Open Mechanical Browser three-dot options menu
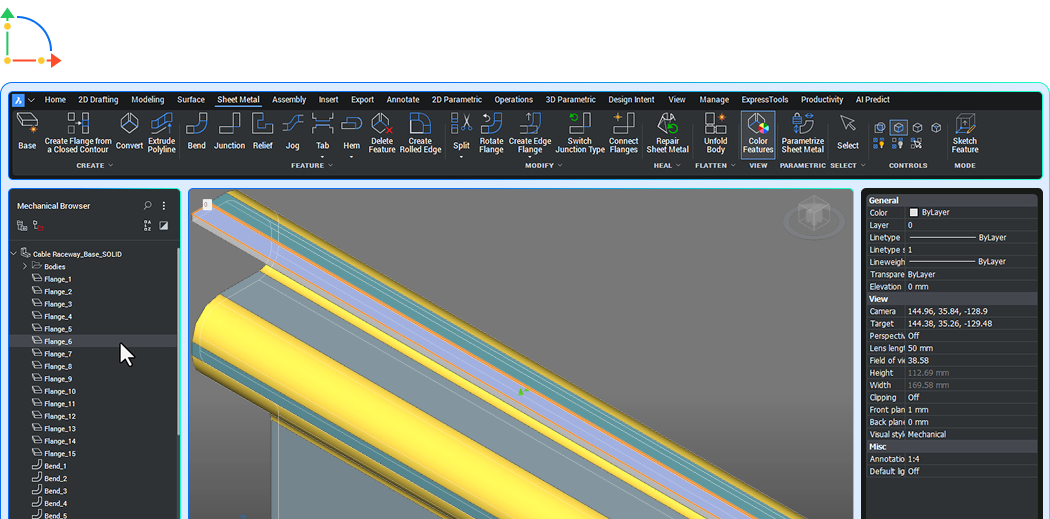 pos(164,206)
